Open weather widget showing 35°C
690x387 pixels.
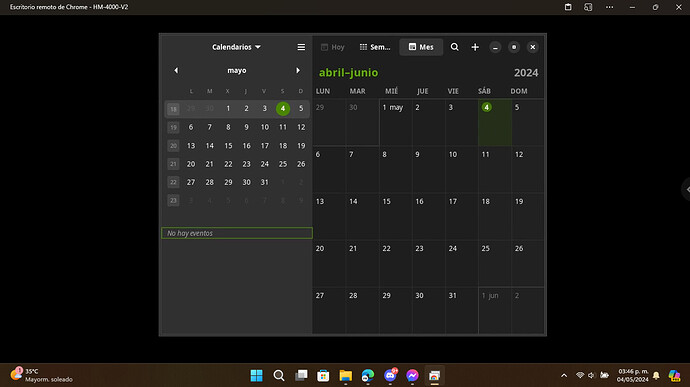(x=42, y=375)
